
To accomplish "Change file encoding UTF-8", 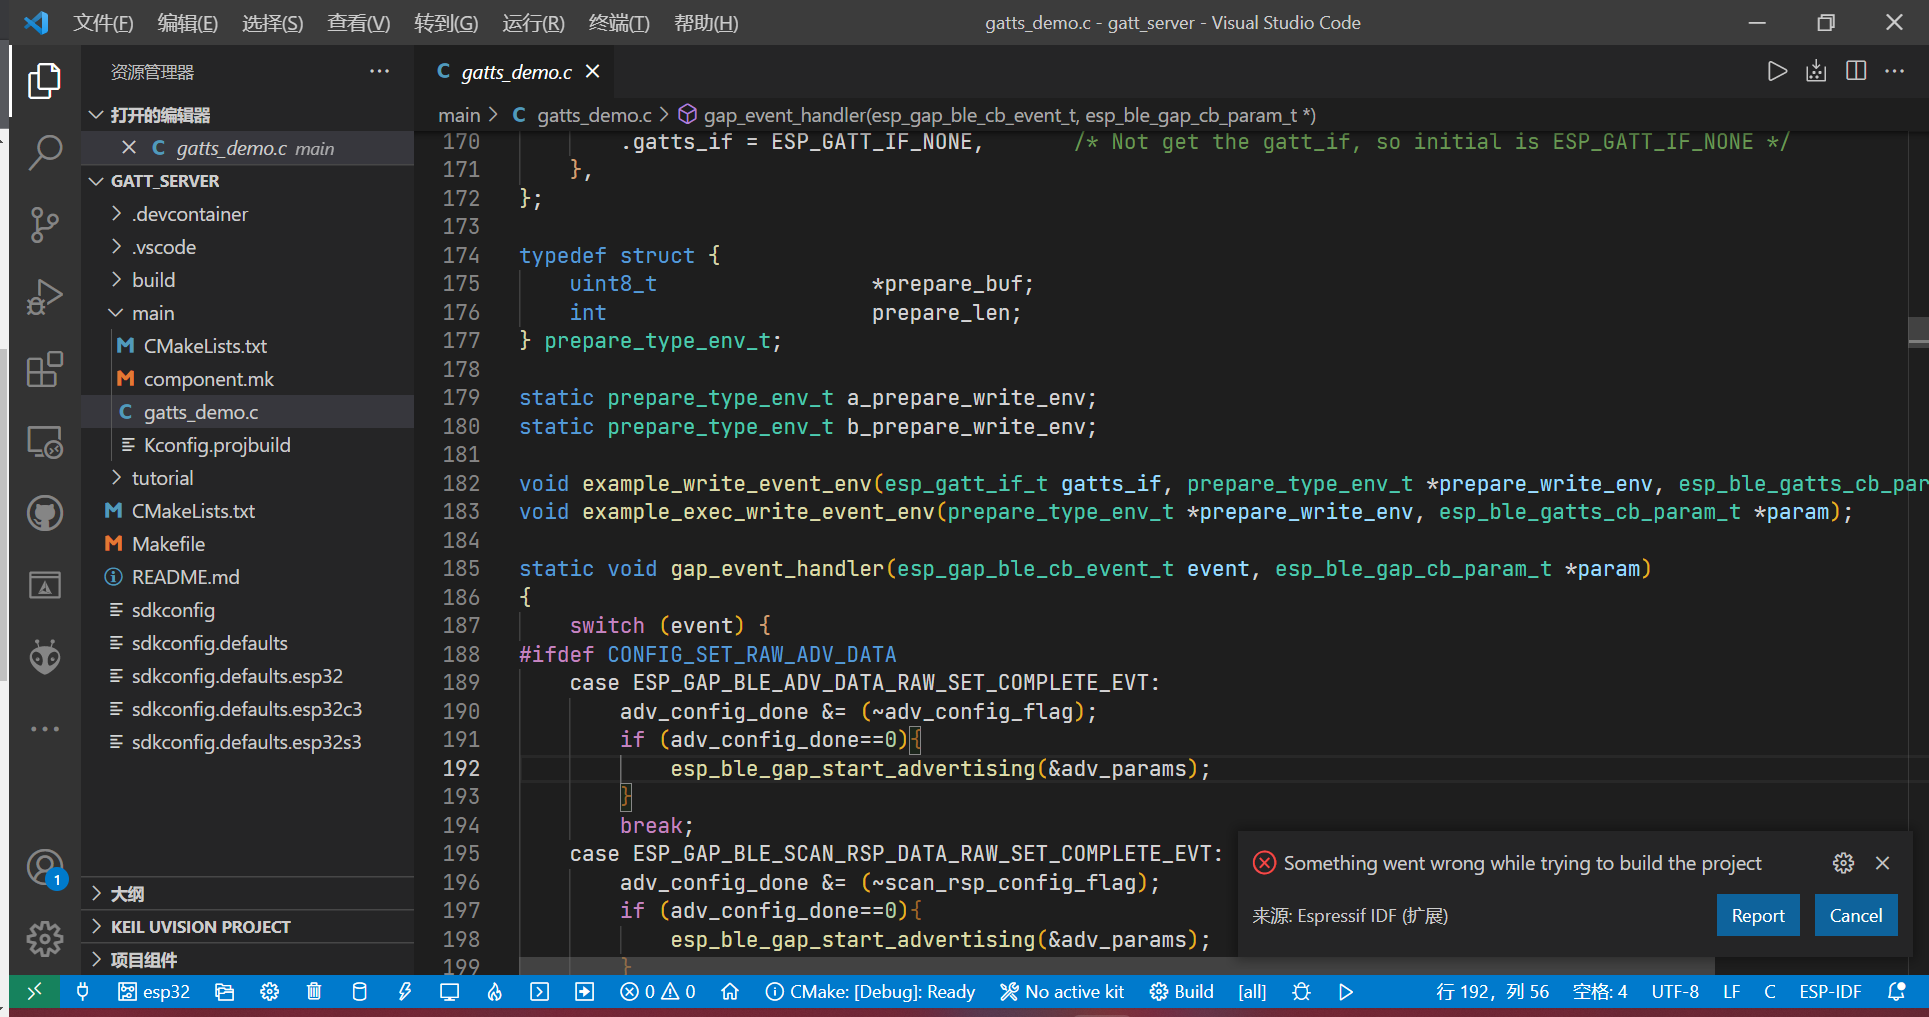I will 1675,991.
